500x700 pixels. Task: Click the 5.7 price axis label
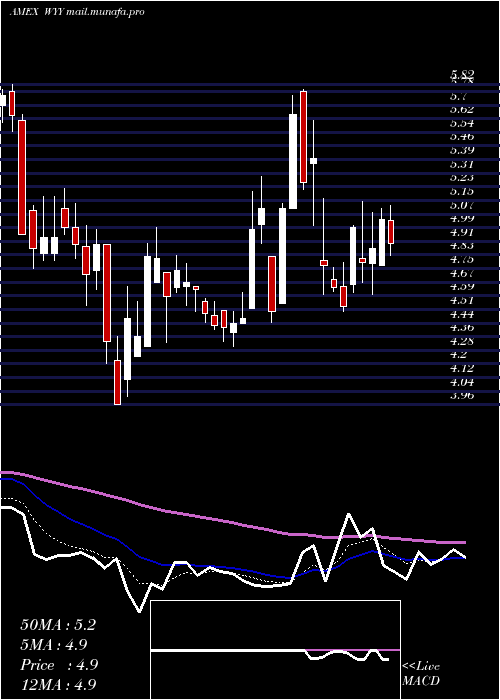click(x=458, y=96)
